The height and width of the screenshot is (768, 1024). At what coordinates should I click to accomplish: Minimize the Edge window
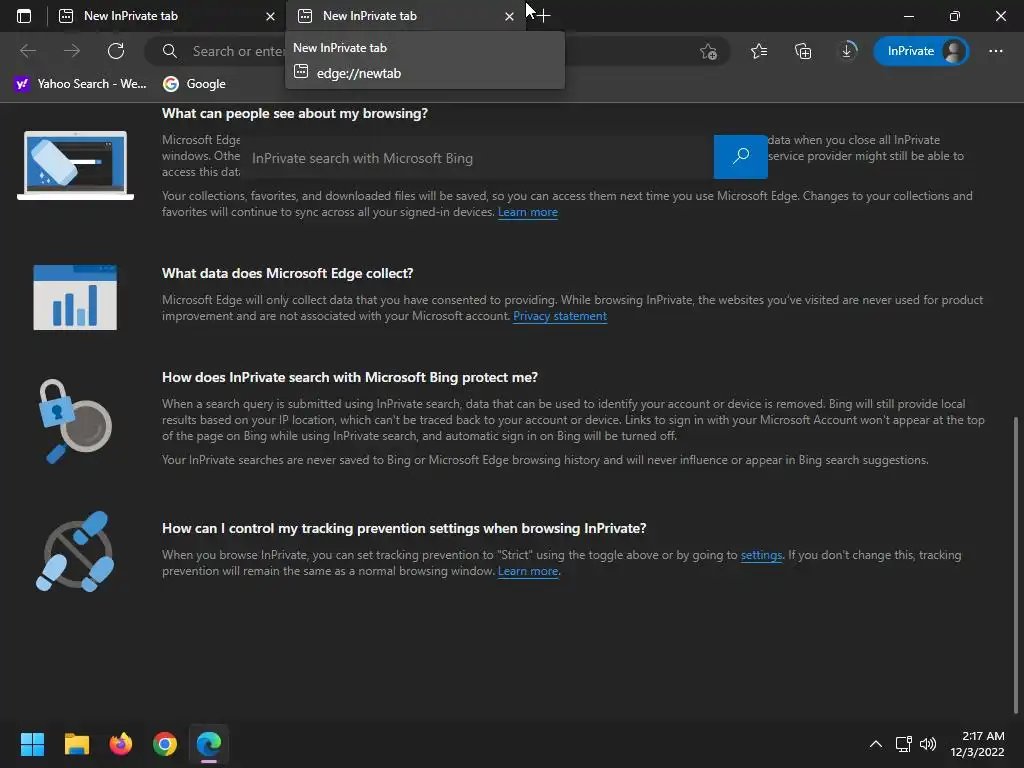click(x=909, y=16)
